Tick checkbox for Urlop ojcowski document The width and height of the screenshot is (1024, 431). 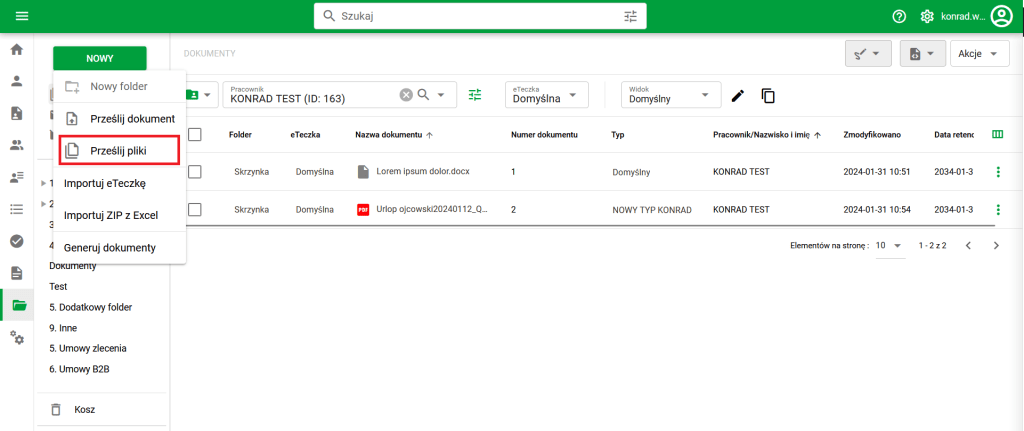click(x=195, y=209)
